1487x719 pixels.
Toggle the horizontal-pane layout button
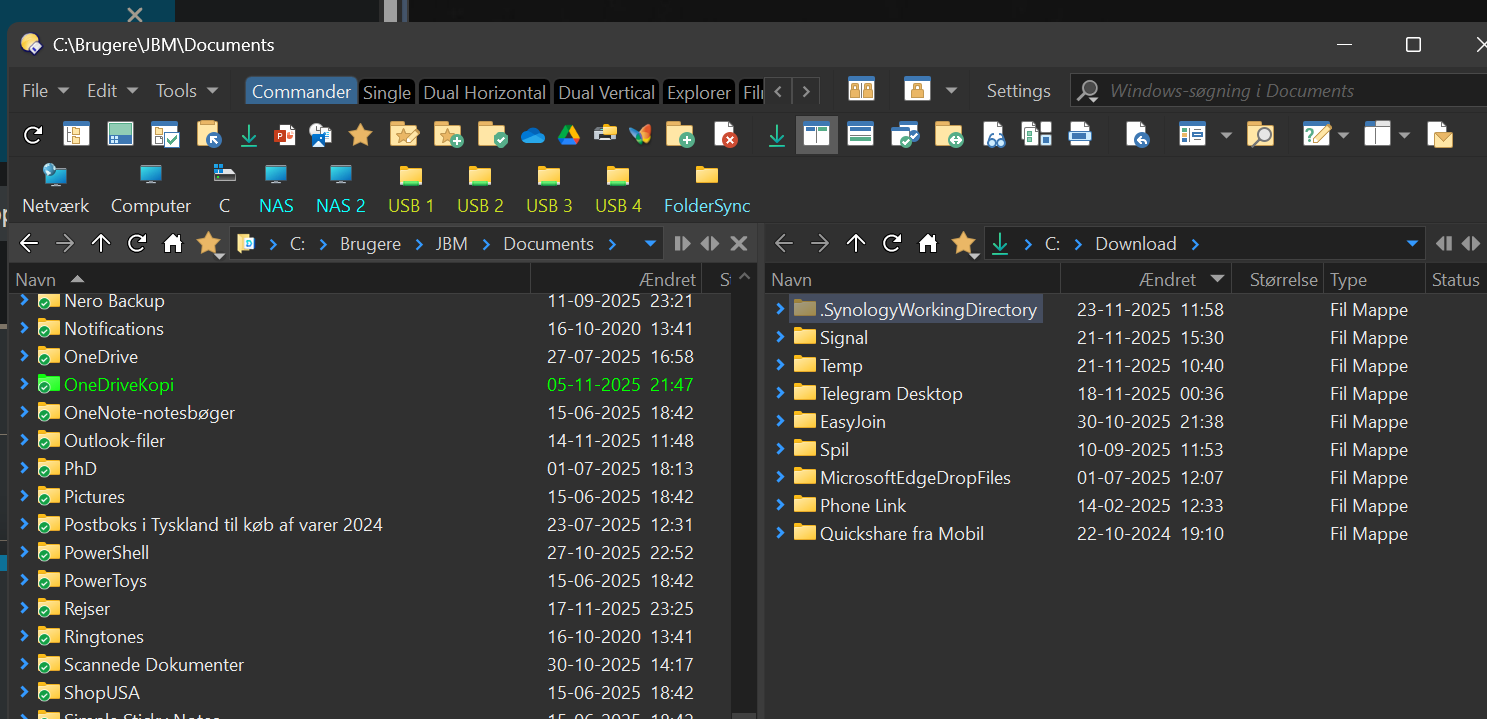860,135
